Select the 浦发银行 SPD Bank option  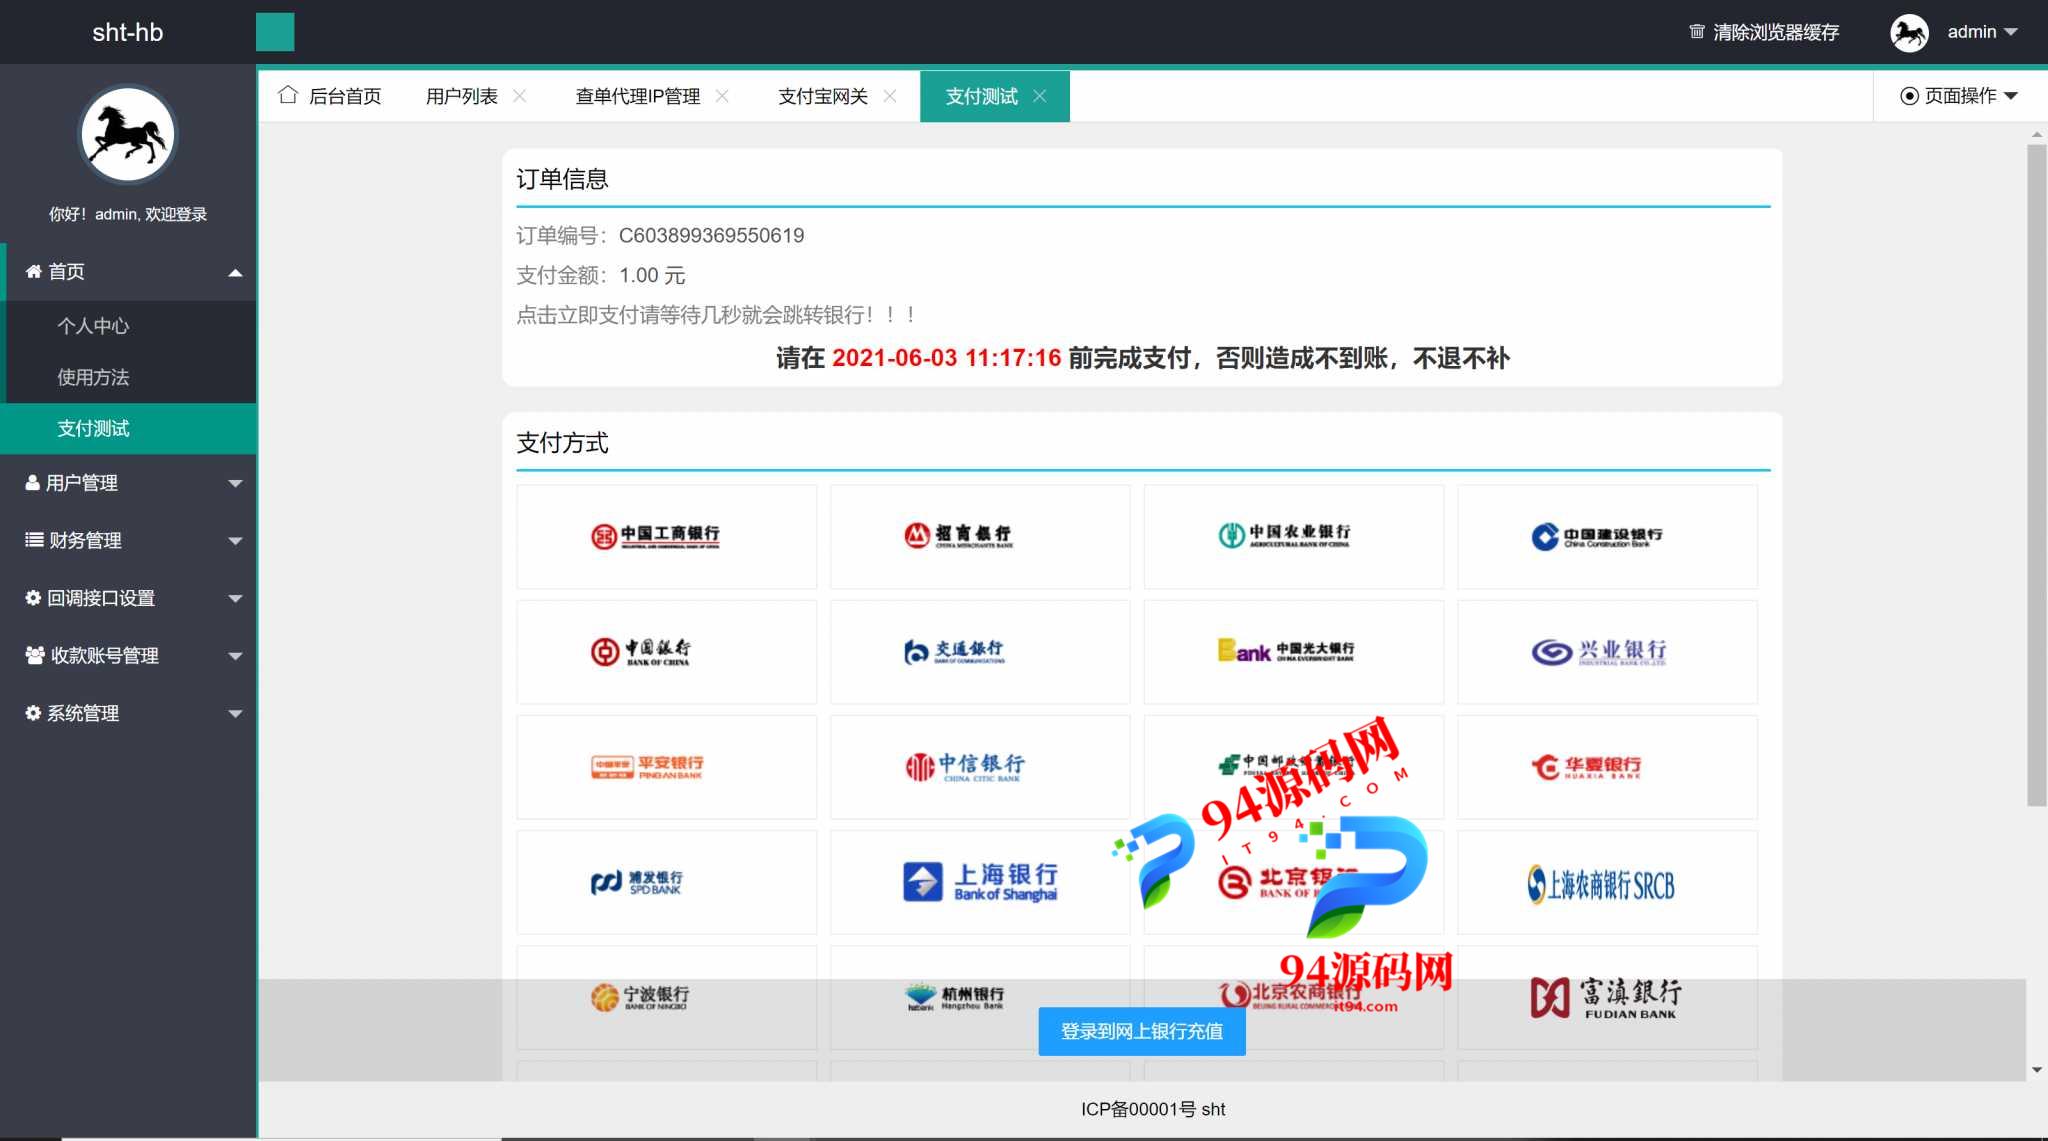666,882
